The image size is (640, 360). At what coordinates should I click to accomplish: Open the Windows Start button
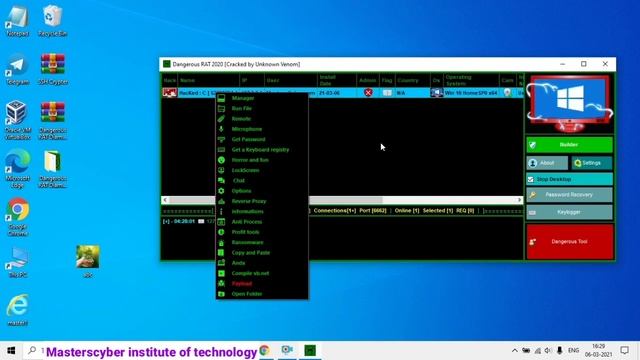tap(11, 351)
